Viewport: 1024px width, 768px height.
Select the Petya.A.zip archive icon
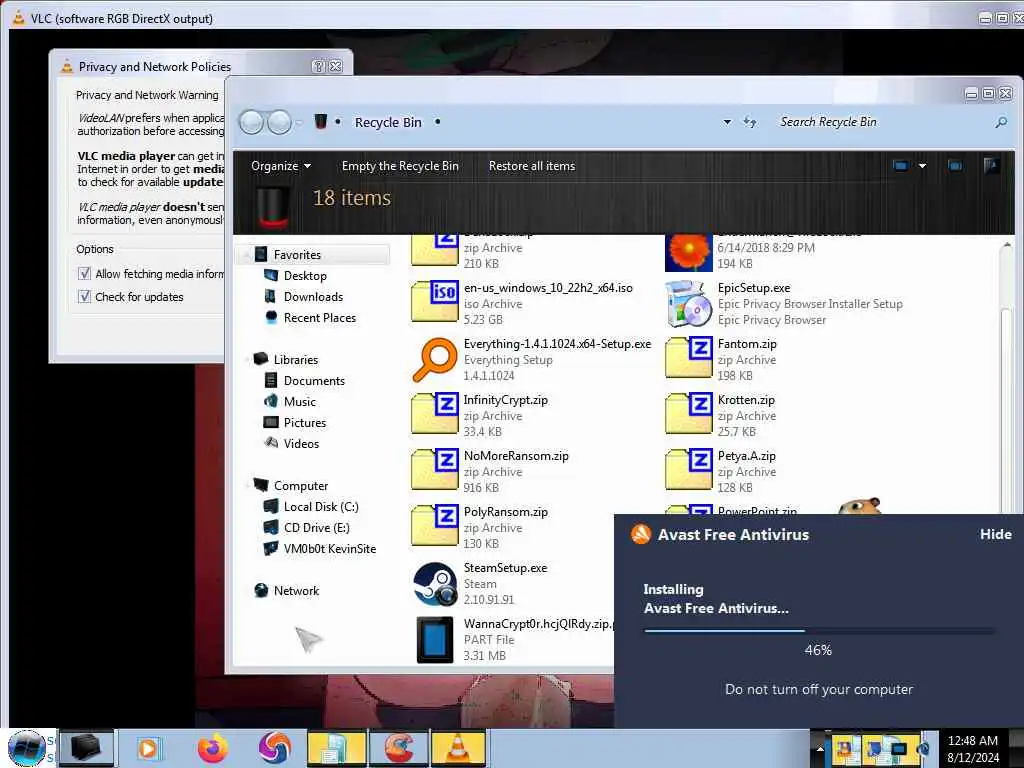point(689,470)
